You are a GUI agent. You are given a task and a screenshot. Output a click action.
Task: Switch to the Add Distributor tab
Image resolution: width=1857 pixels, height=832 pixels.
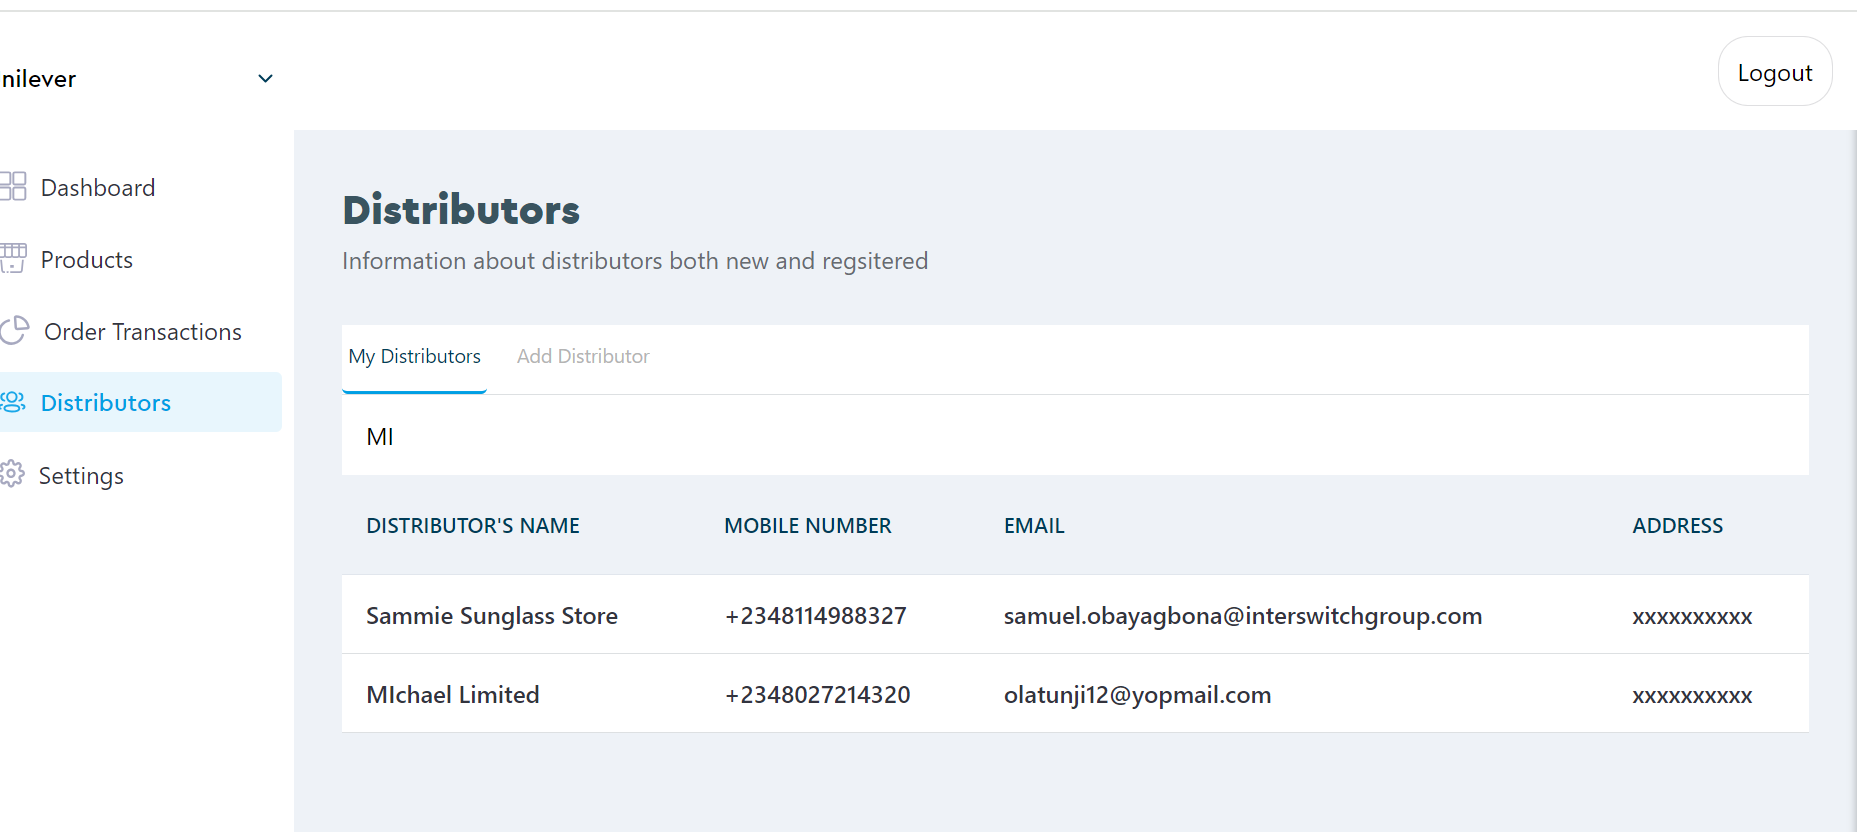click(582, 357)
